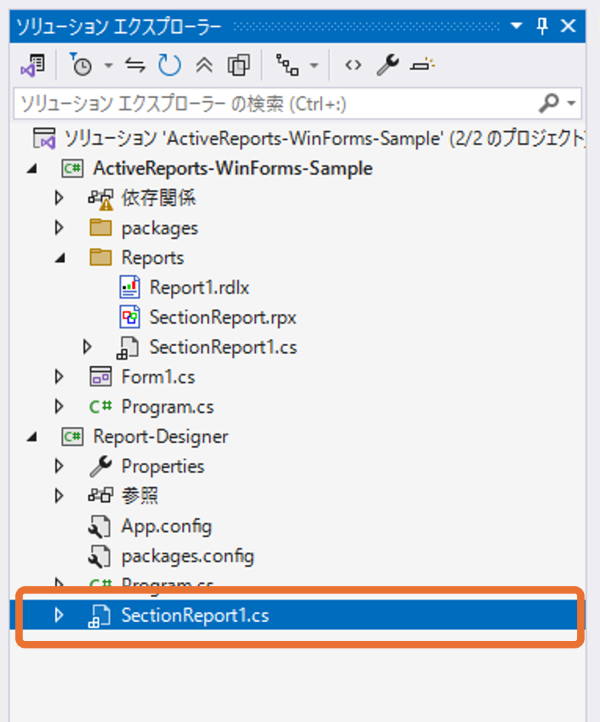The image size is (600, 722).
Task: Select Report1.rdlx file
Action: 199,288
